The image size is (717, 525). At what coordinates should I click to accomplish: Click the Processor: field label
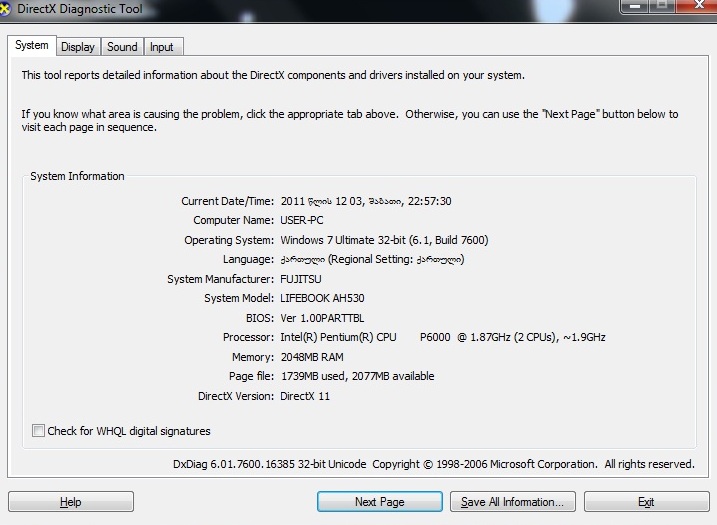[248, 338]
